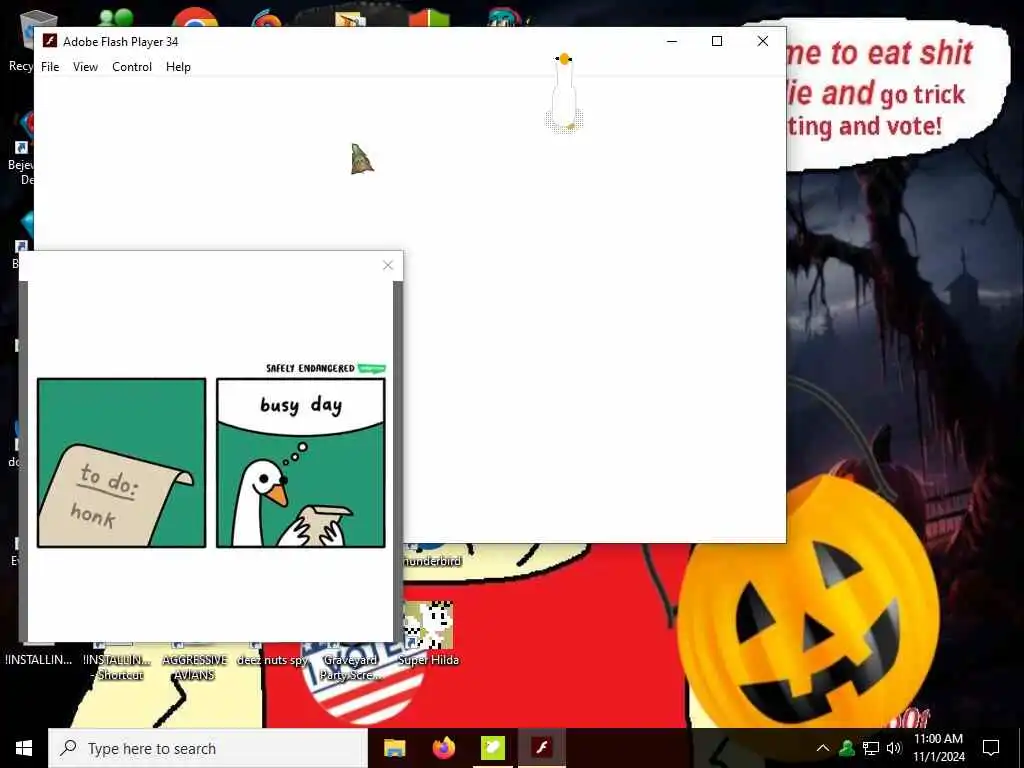The width and height of the screenshot is (1024, 768).
Task: Select the Graveyard Party Scre... desktop label
Action: (x=350, y=667)
